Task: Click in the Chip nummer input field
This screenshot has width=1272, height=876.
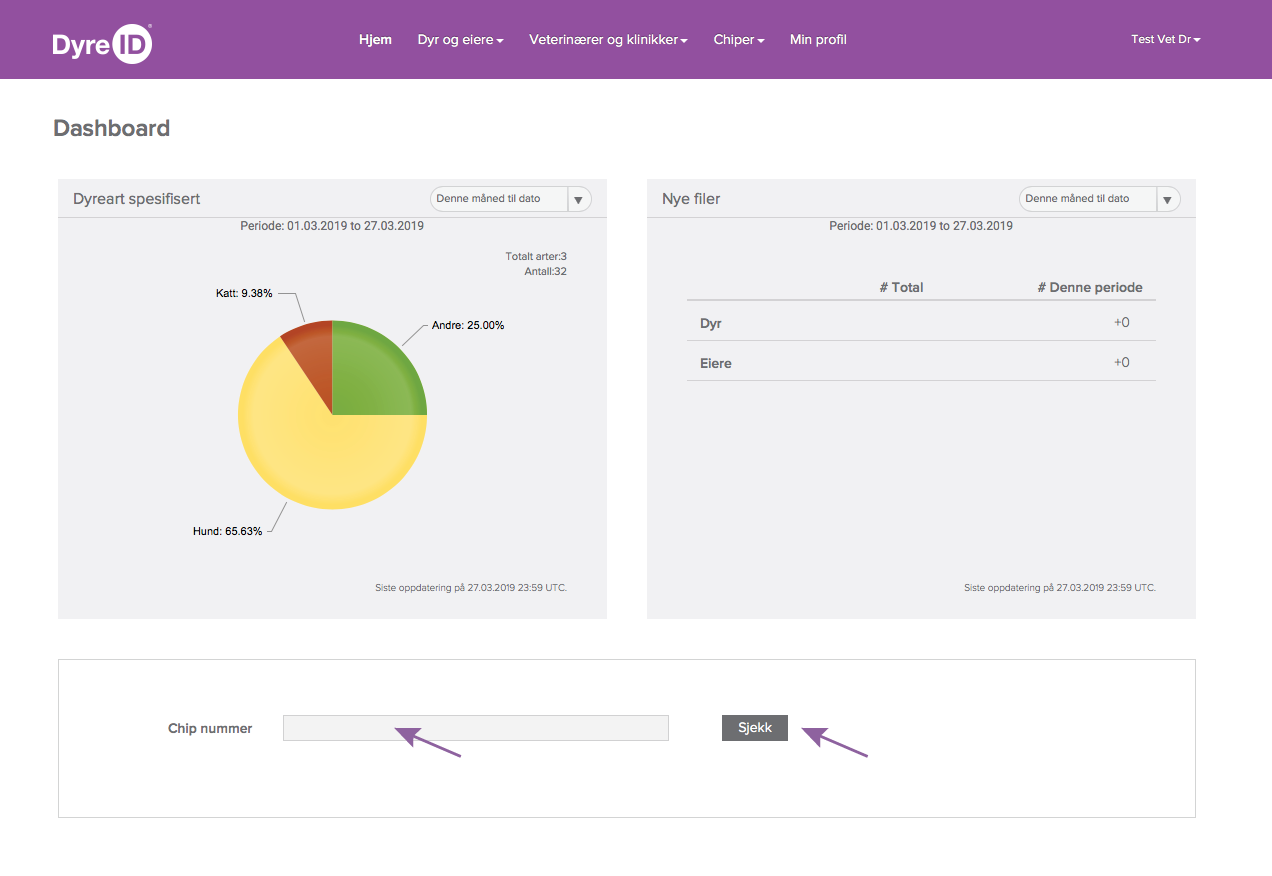Action: (475, 728)
